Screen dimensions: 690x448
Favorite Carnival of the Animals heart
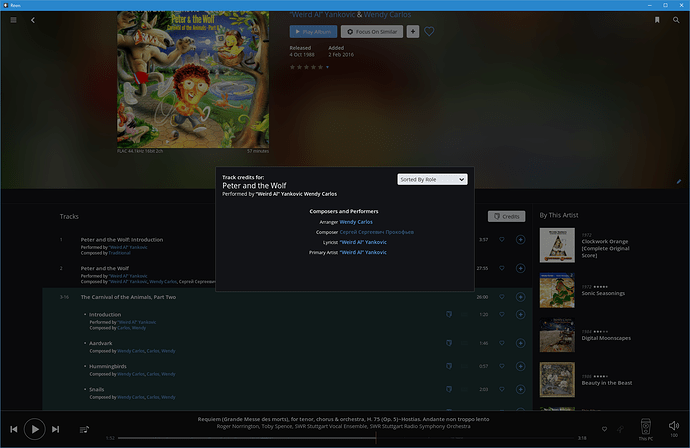click(502, 297)
